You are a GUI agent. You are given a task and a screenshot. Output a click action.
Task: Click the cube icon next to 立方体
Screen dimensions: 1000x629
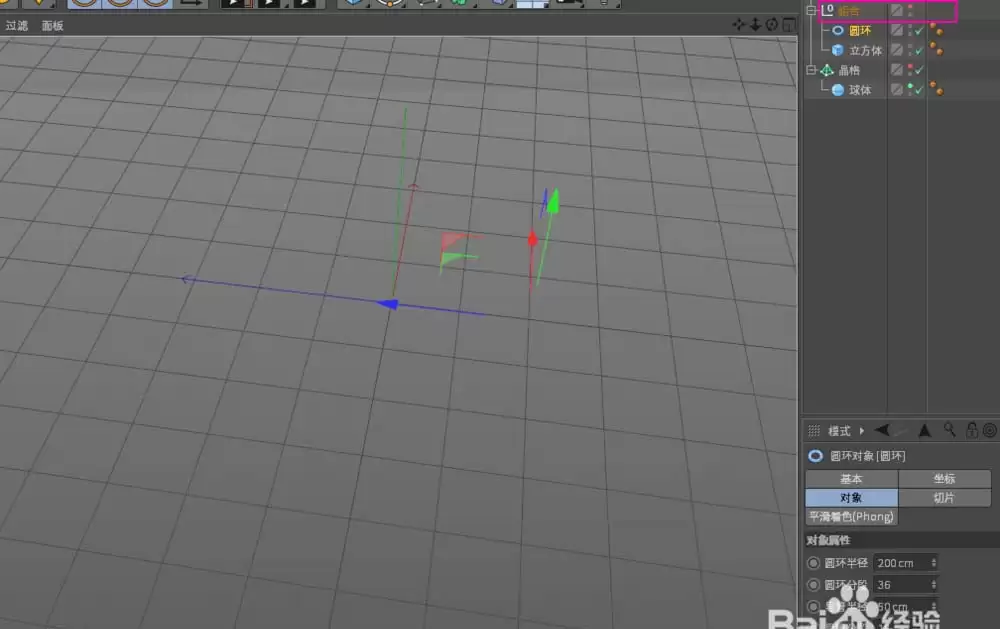[x=837, y=50]
